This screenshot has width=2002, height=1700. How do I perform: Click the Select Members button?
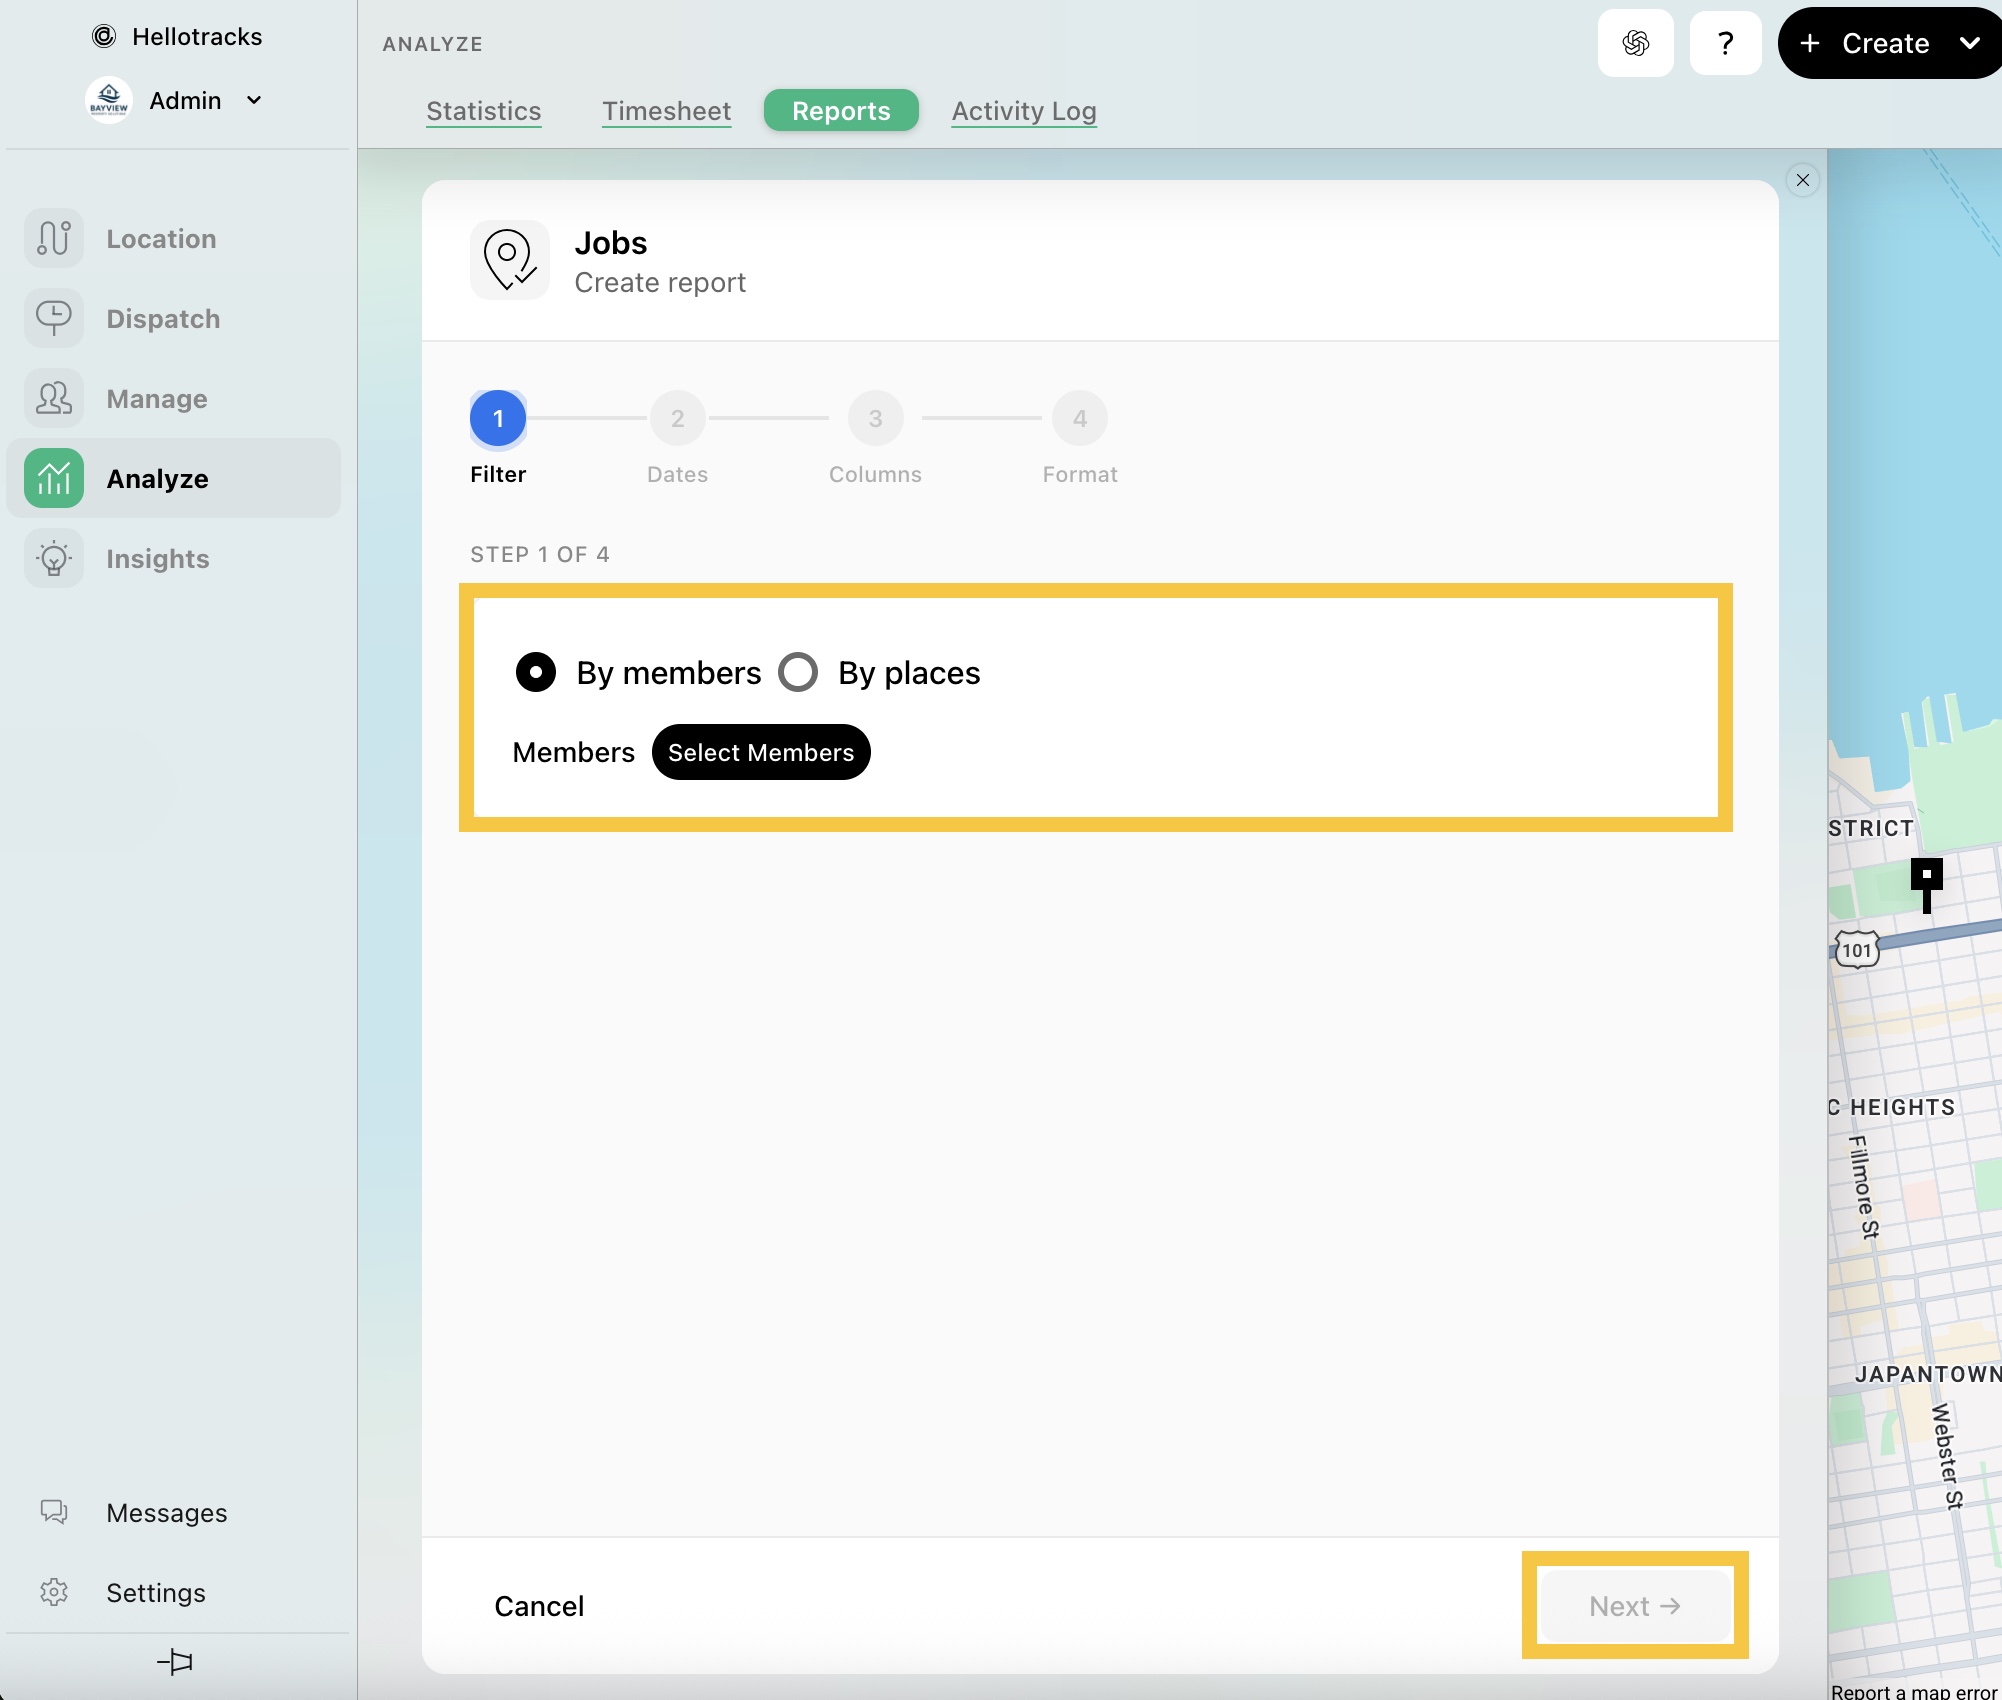point(761,752)
